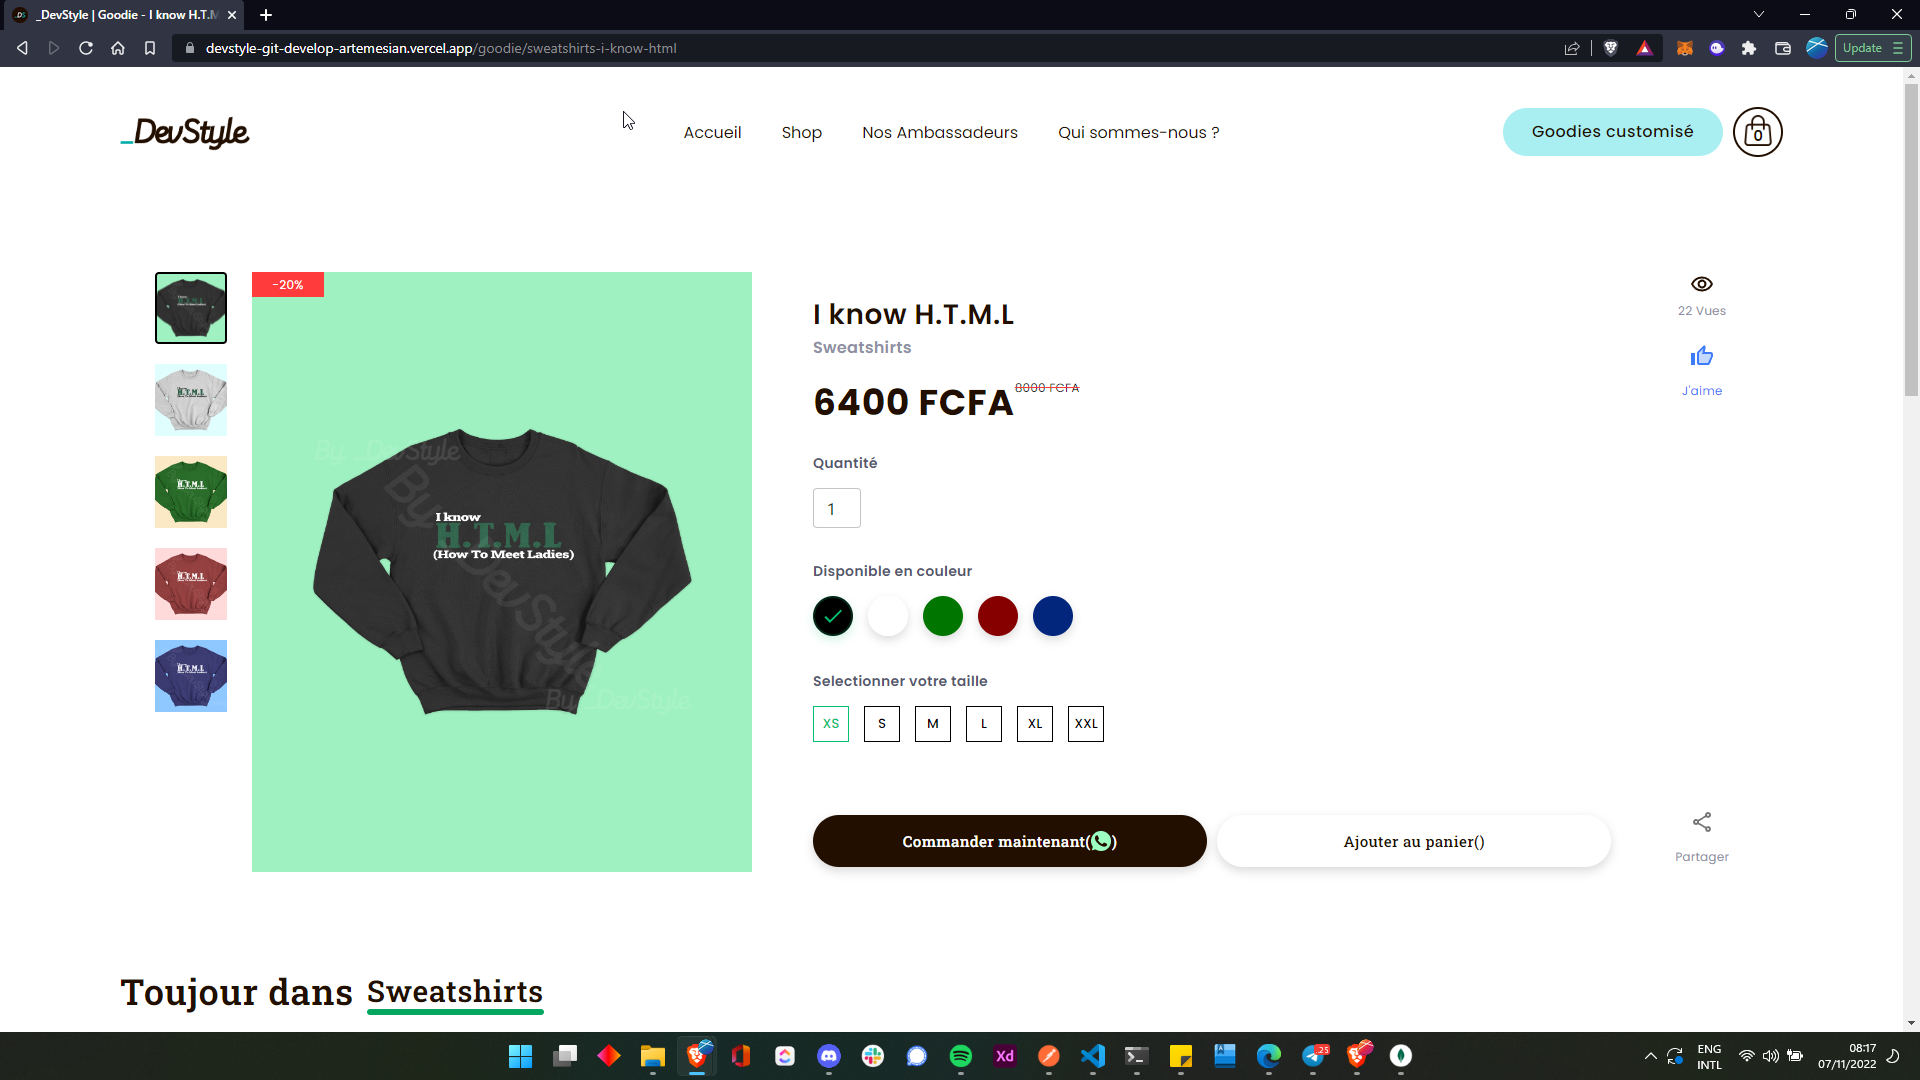Screen dimensions: 1920x1080
Task: Select the XXL size option
Action: pyautogui.click(x=1086, y=724)
